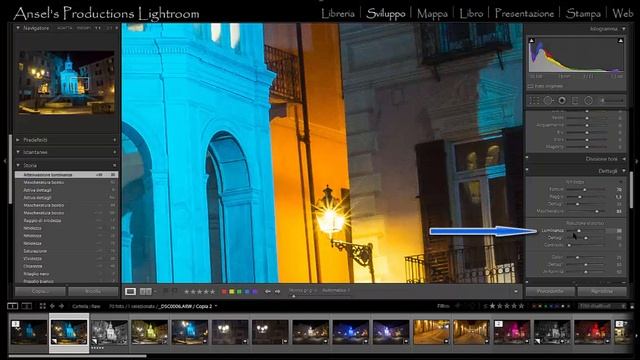Click the Ripristina button
Image resolution: width=640 pixels, height=360 pixels.
click(x=602, y=291)
